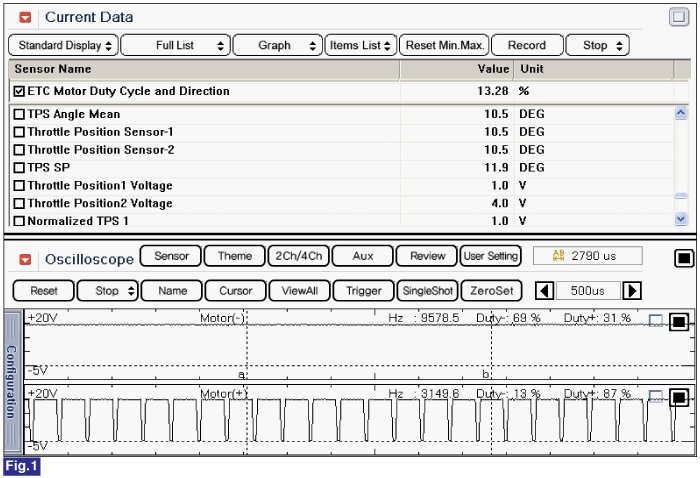
Task: Click the Motor(+) channel black square icon
Action: [678, 398]
